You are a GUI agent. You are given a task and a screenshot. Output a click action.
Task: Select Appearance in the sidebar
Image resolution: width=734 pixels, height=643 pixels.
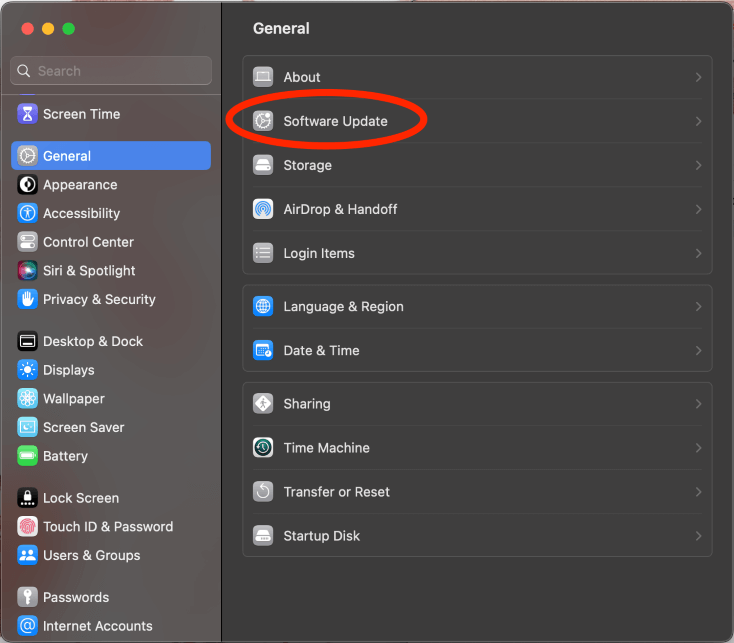80,185
